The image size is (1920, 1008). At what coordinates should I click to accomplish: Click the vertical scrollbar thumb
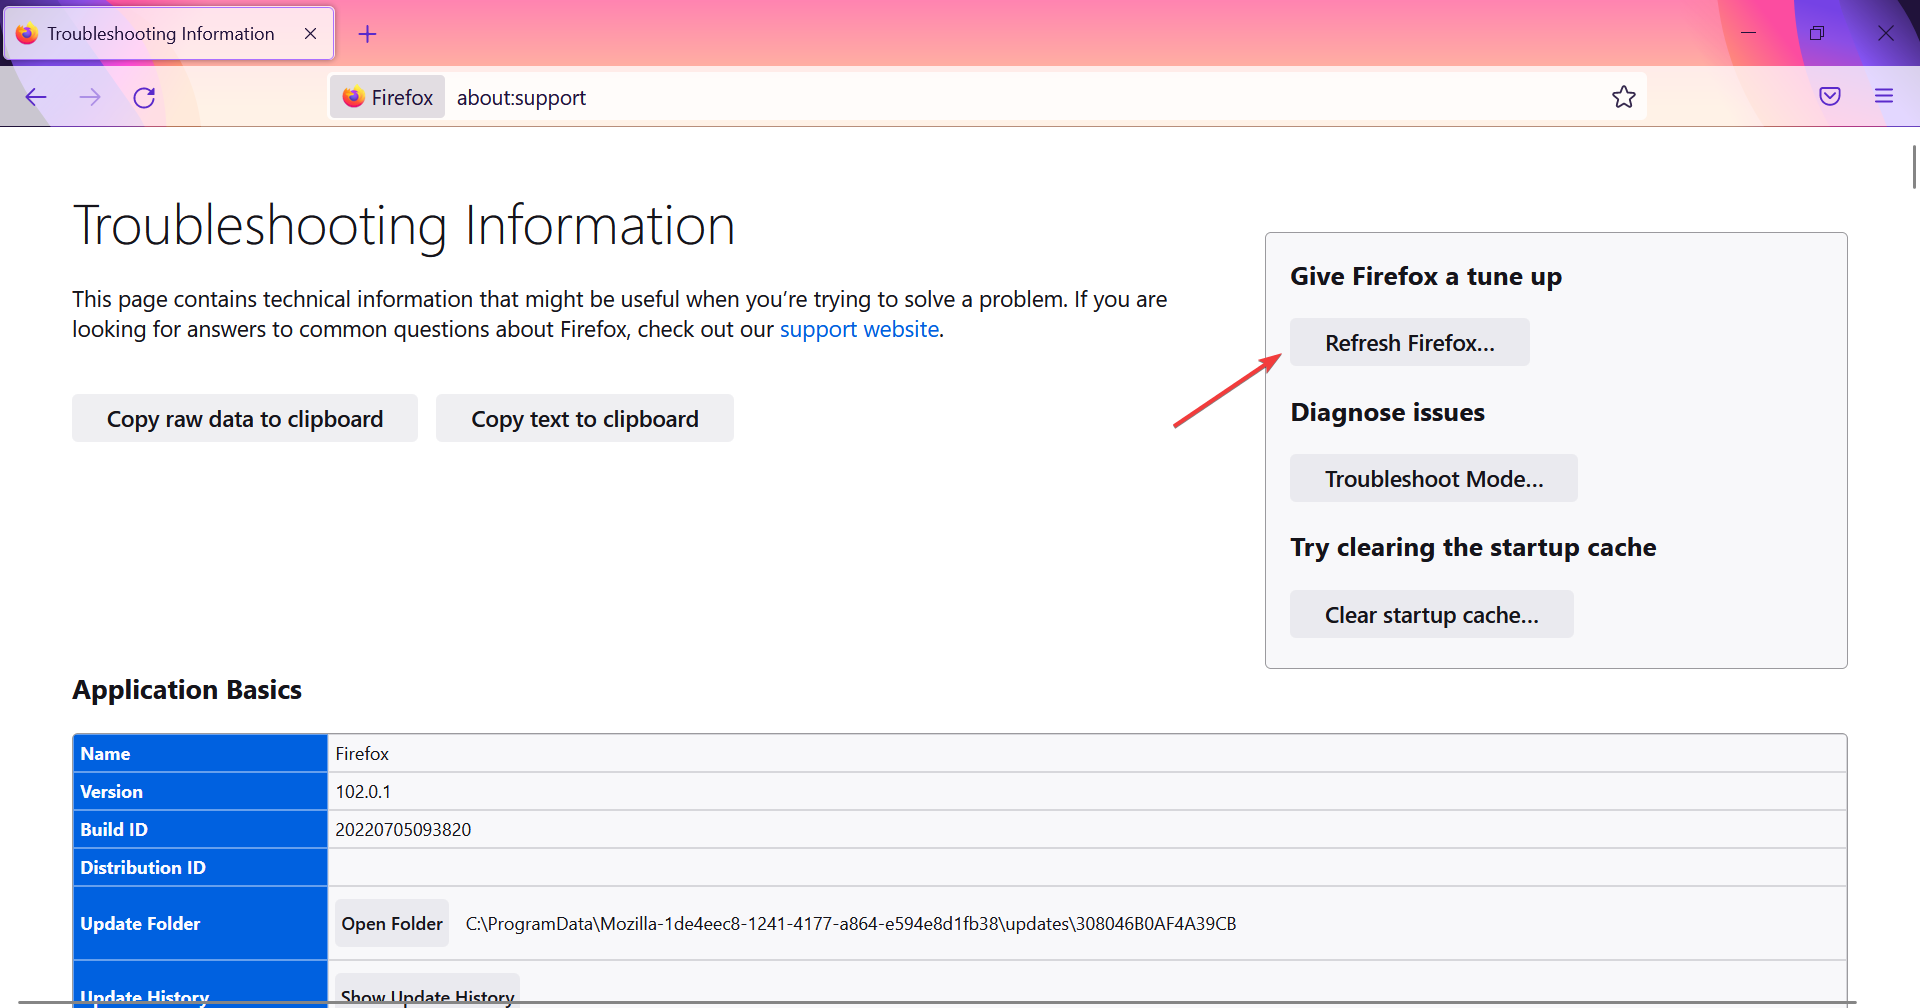tap(1914, 166)
